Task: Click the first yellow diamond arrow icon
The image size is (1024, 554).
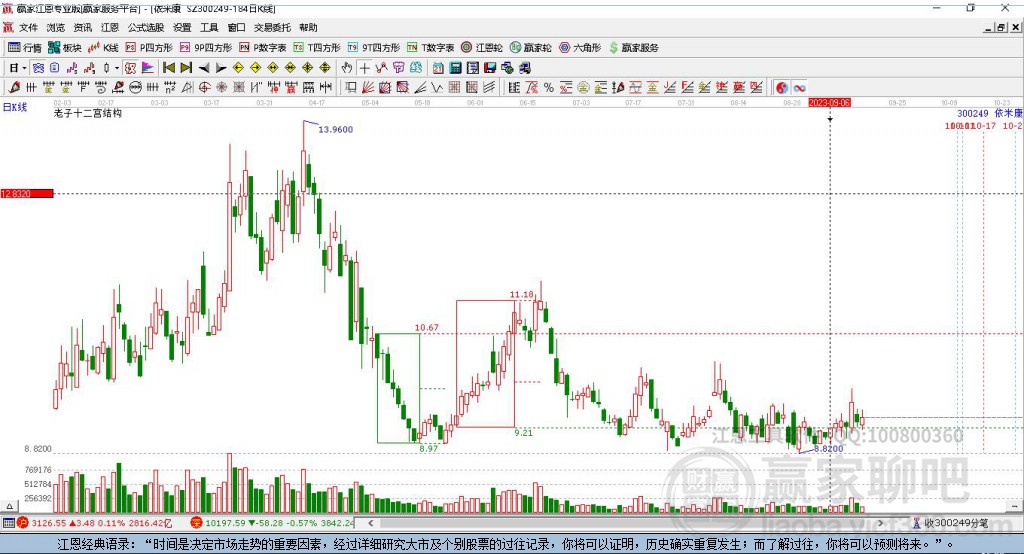Action: (x=238, y=67)
